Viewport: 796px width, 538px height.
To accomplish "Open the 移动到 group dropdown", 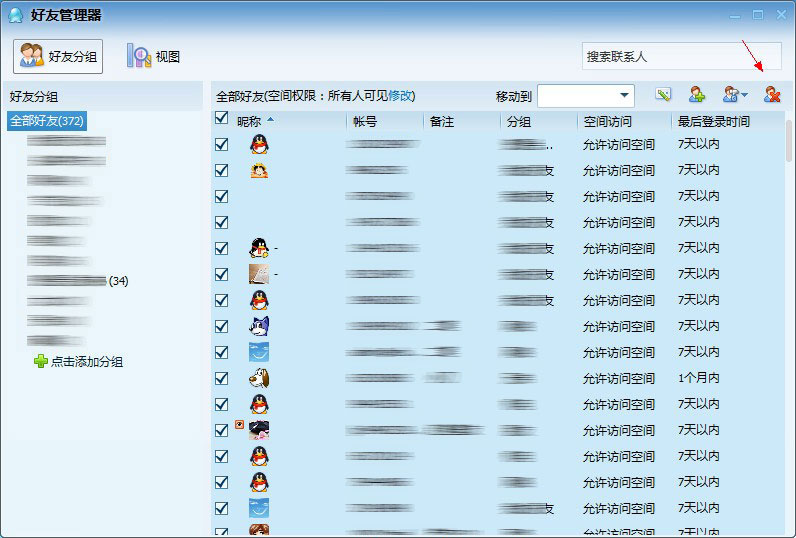I will pos(586,95).
